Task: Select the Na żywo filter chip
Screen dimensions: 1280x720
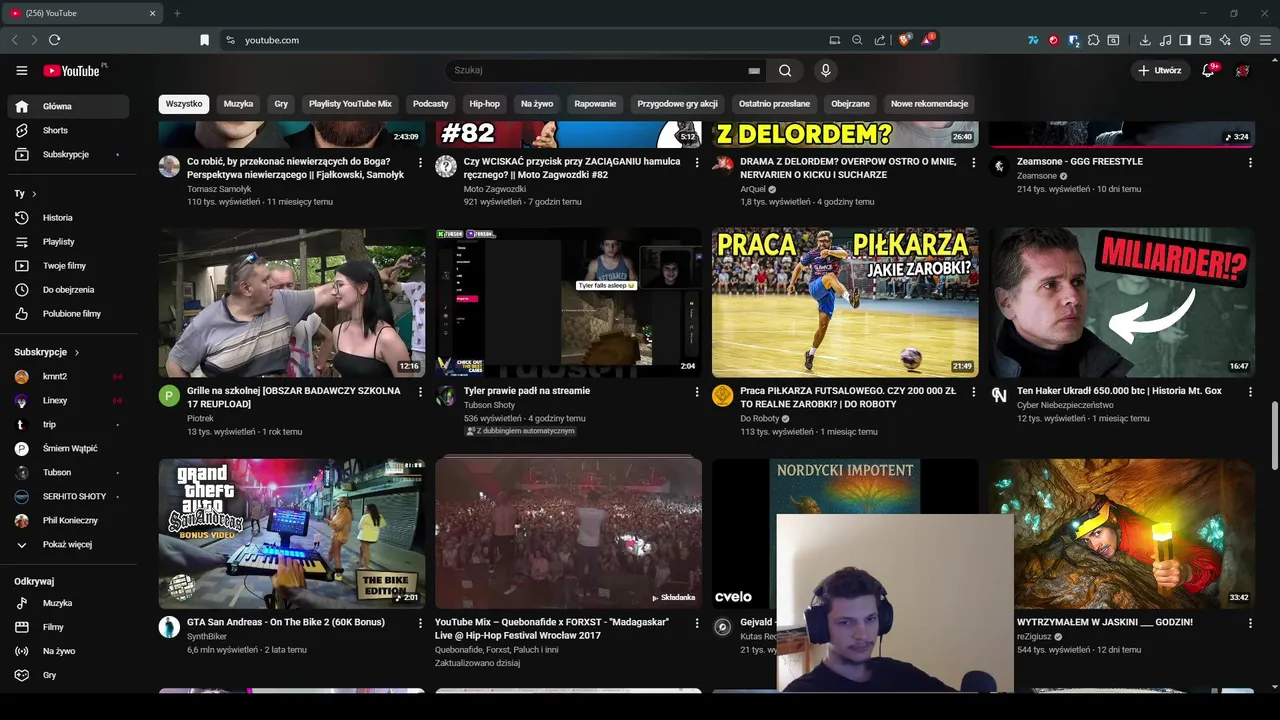Action: [x=537, y=104]
